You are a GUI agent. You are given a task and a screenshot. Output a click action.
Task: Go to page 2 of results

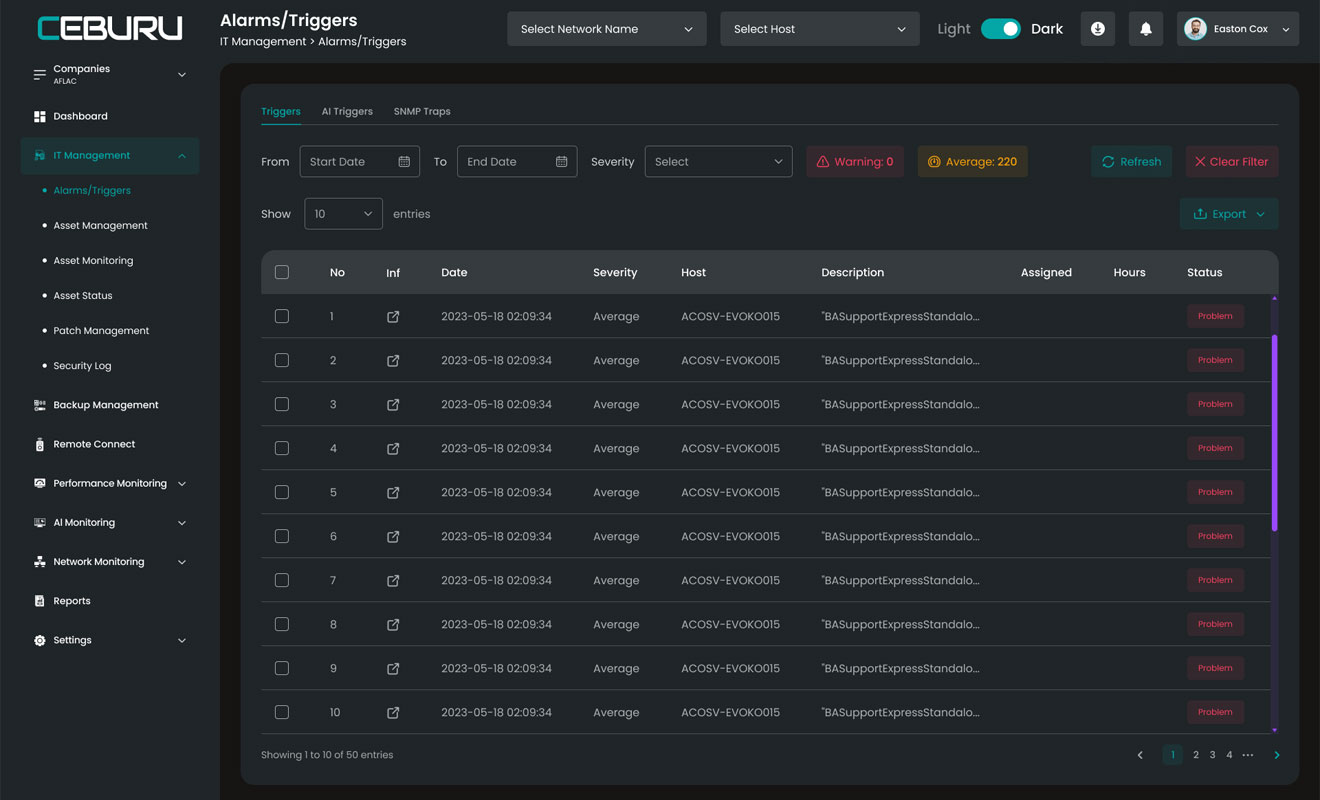(x=1196, y=755)
